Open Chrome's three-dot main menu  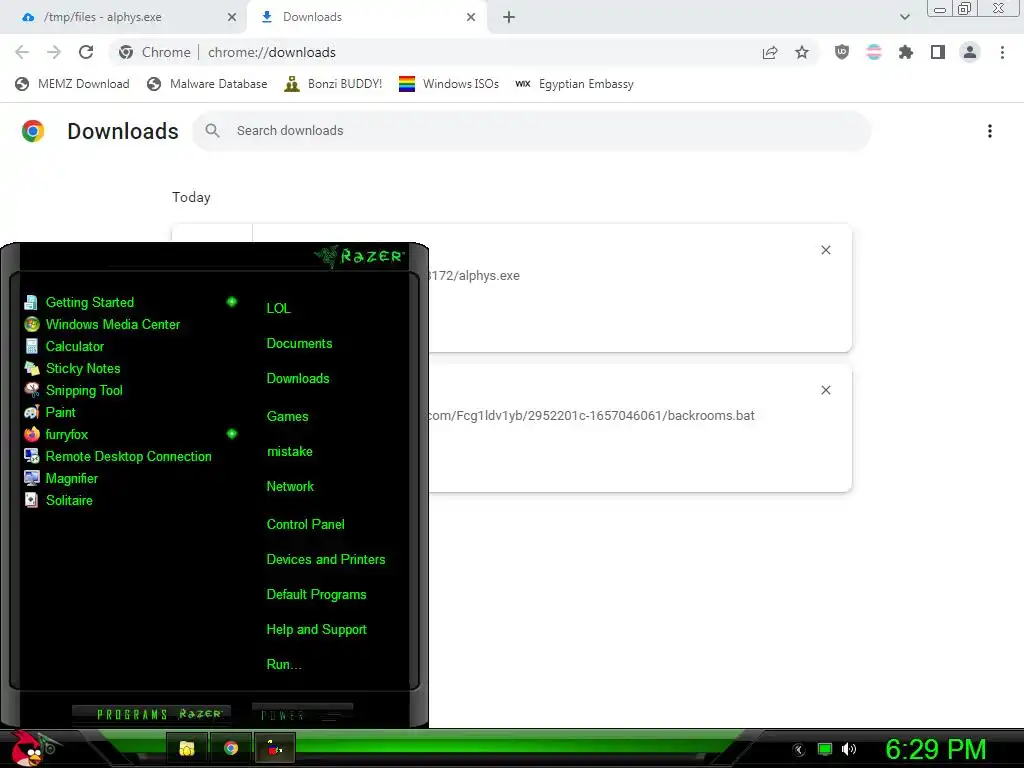click(1002, 52)
